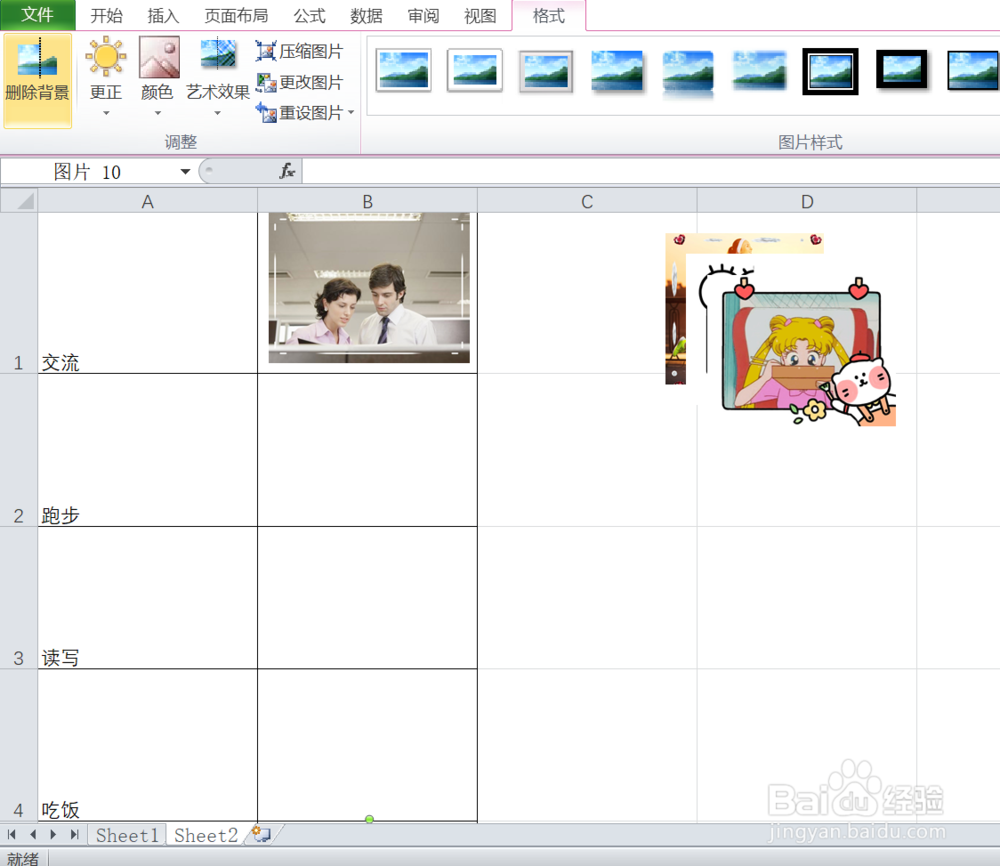Click the green rotation handle dot
Viewport: 1000px width, 866px height.
coord(369,819)
